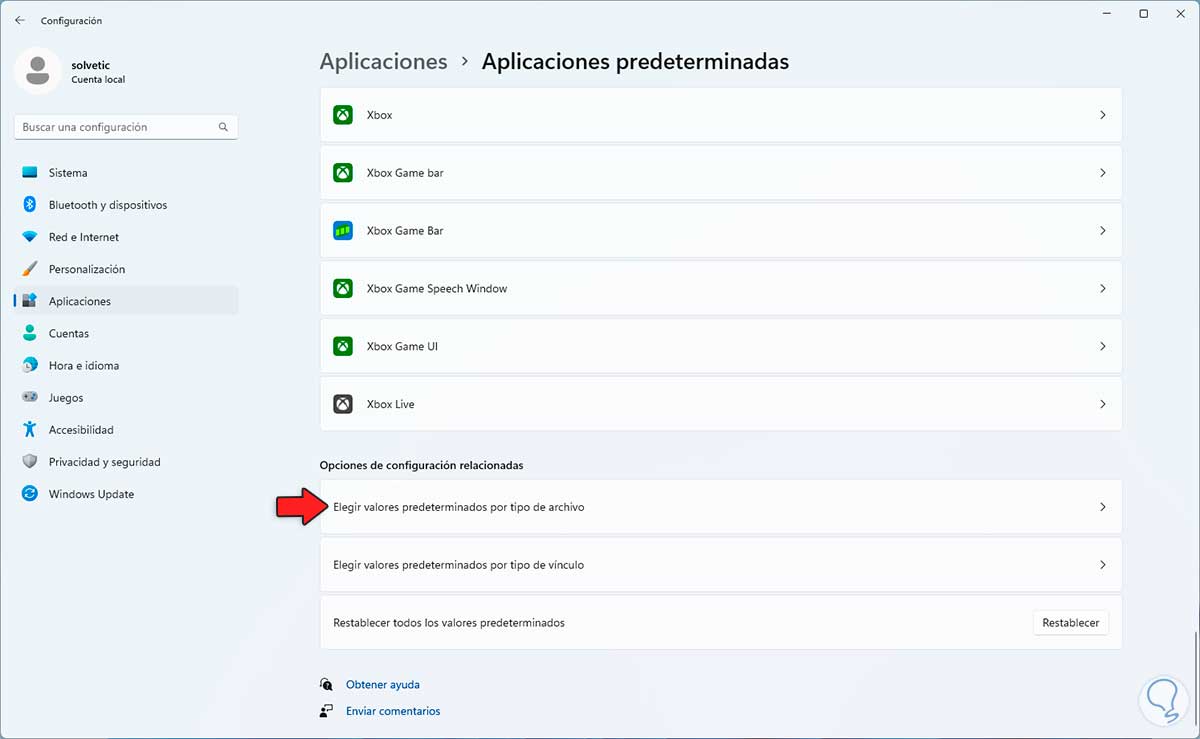
Task: Select Sistema in the sidebar
Action: pos(126,173)
